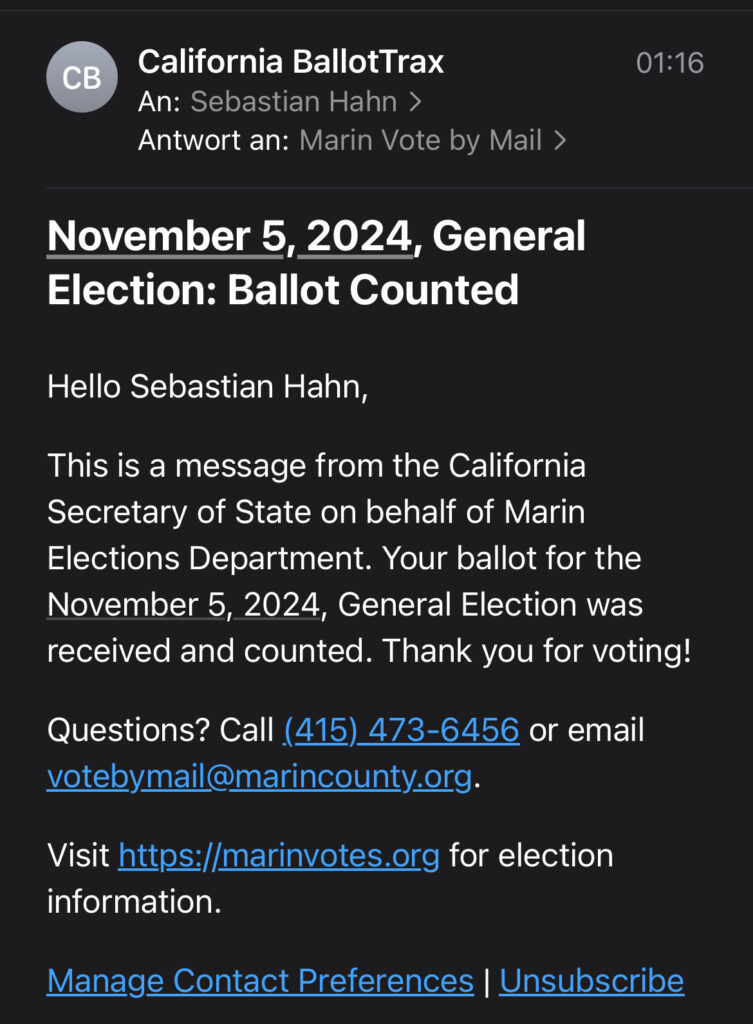Screen dimensions: 753x1024
Task: Tap the 'Antwort an:' reply-to label
Action: pyautogui.click(x=213, y=140)
